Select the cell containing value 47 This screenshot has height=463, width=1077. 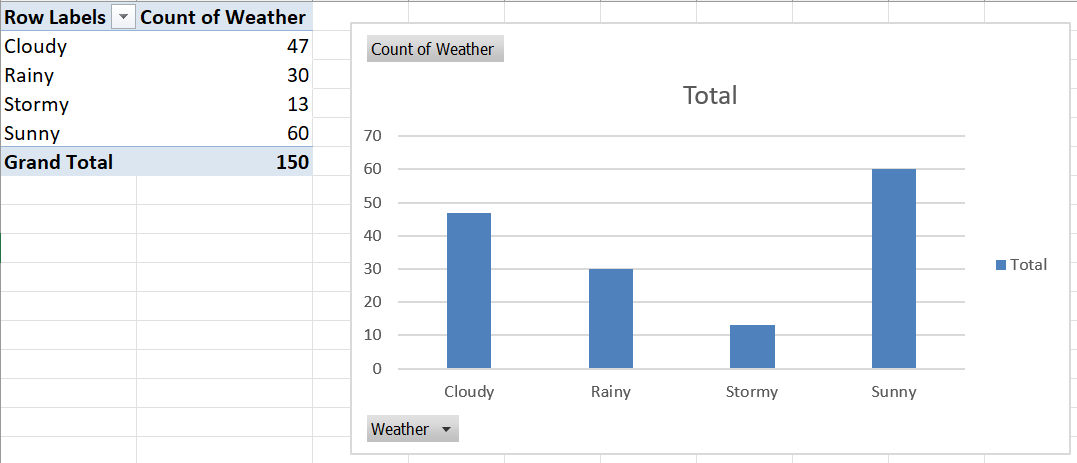tap(297, 47)
